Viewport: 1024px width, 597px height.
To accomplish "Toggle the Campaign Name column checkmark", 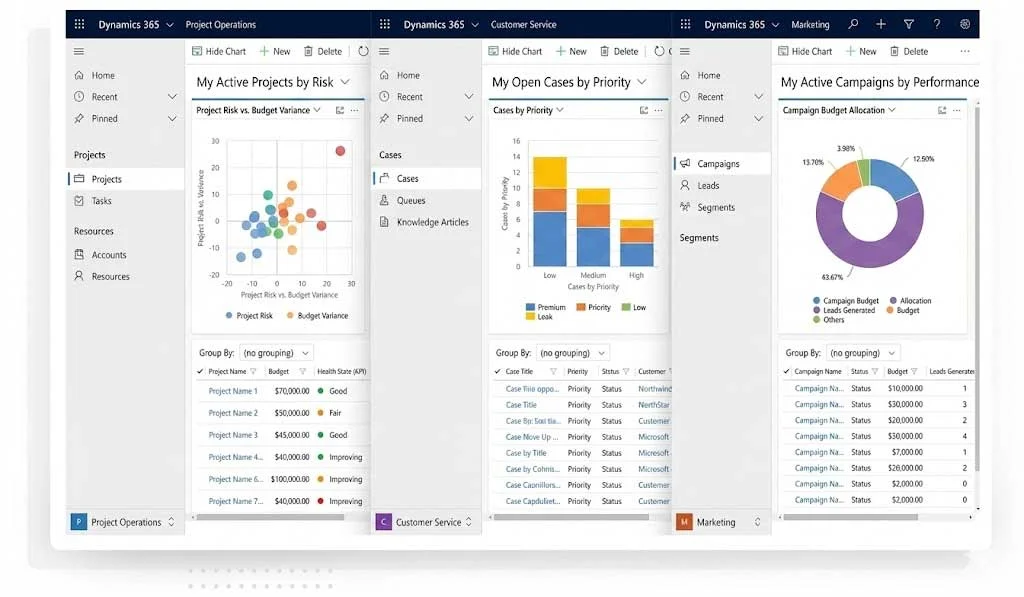I will [x=786, y=371].
